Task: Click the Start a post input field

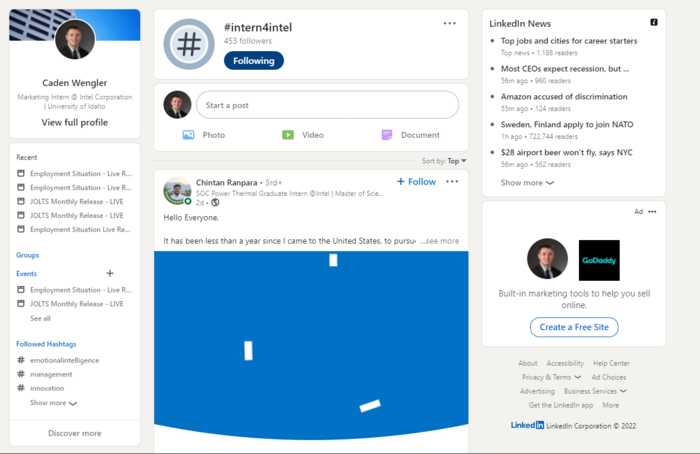Action: pos(326,105)
